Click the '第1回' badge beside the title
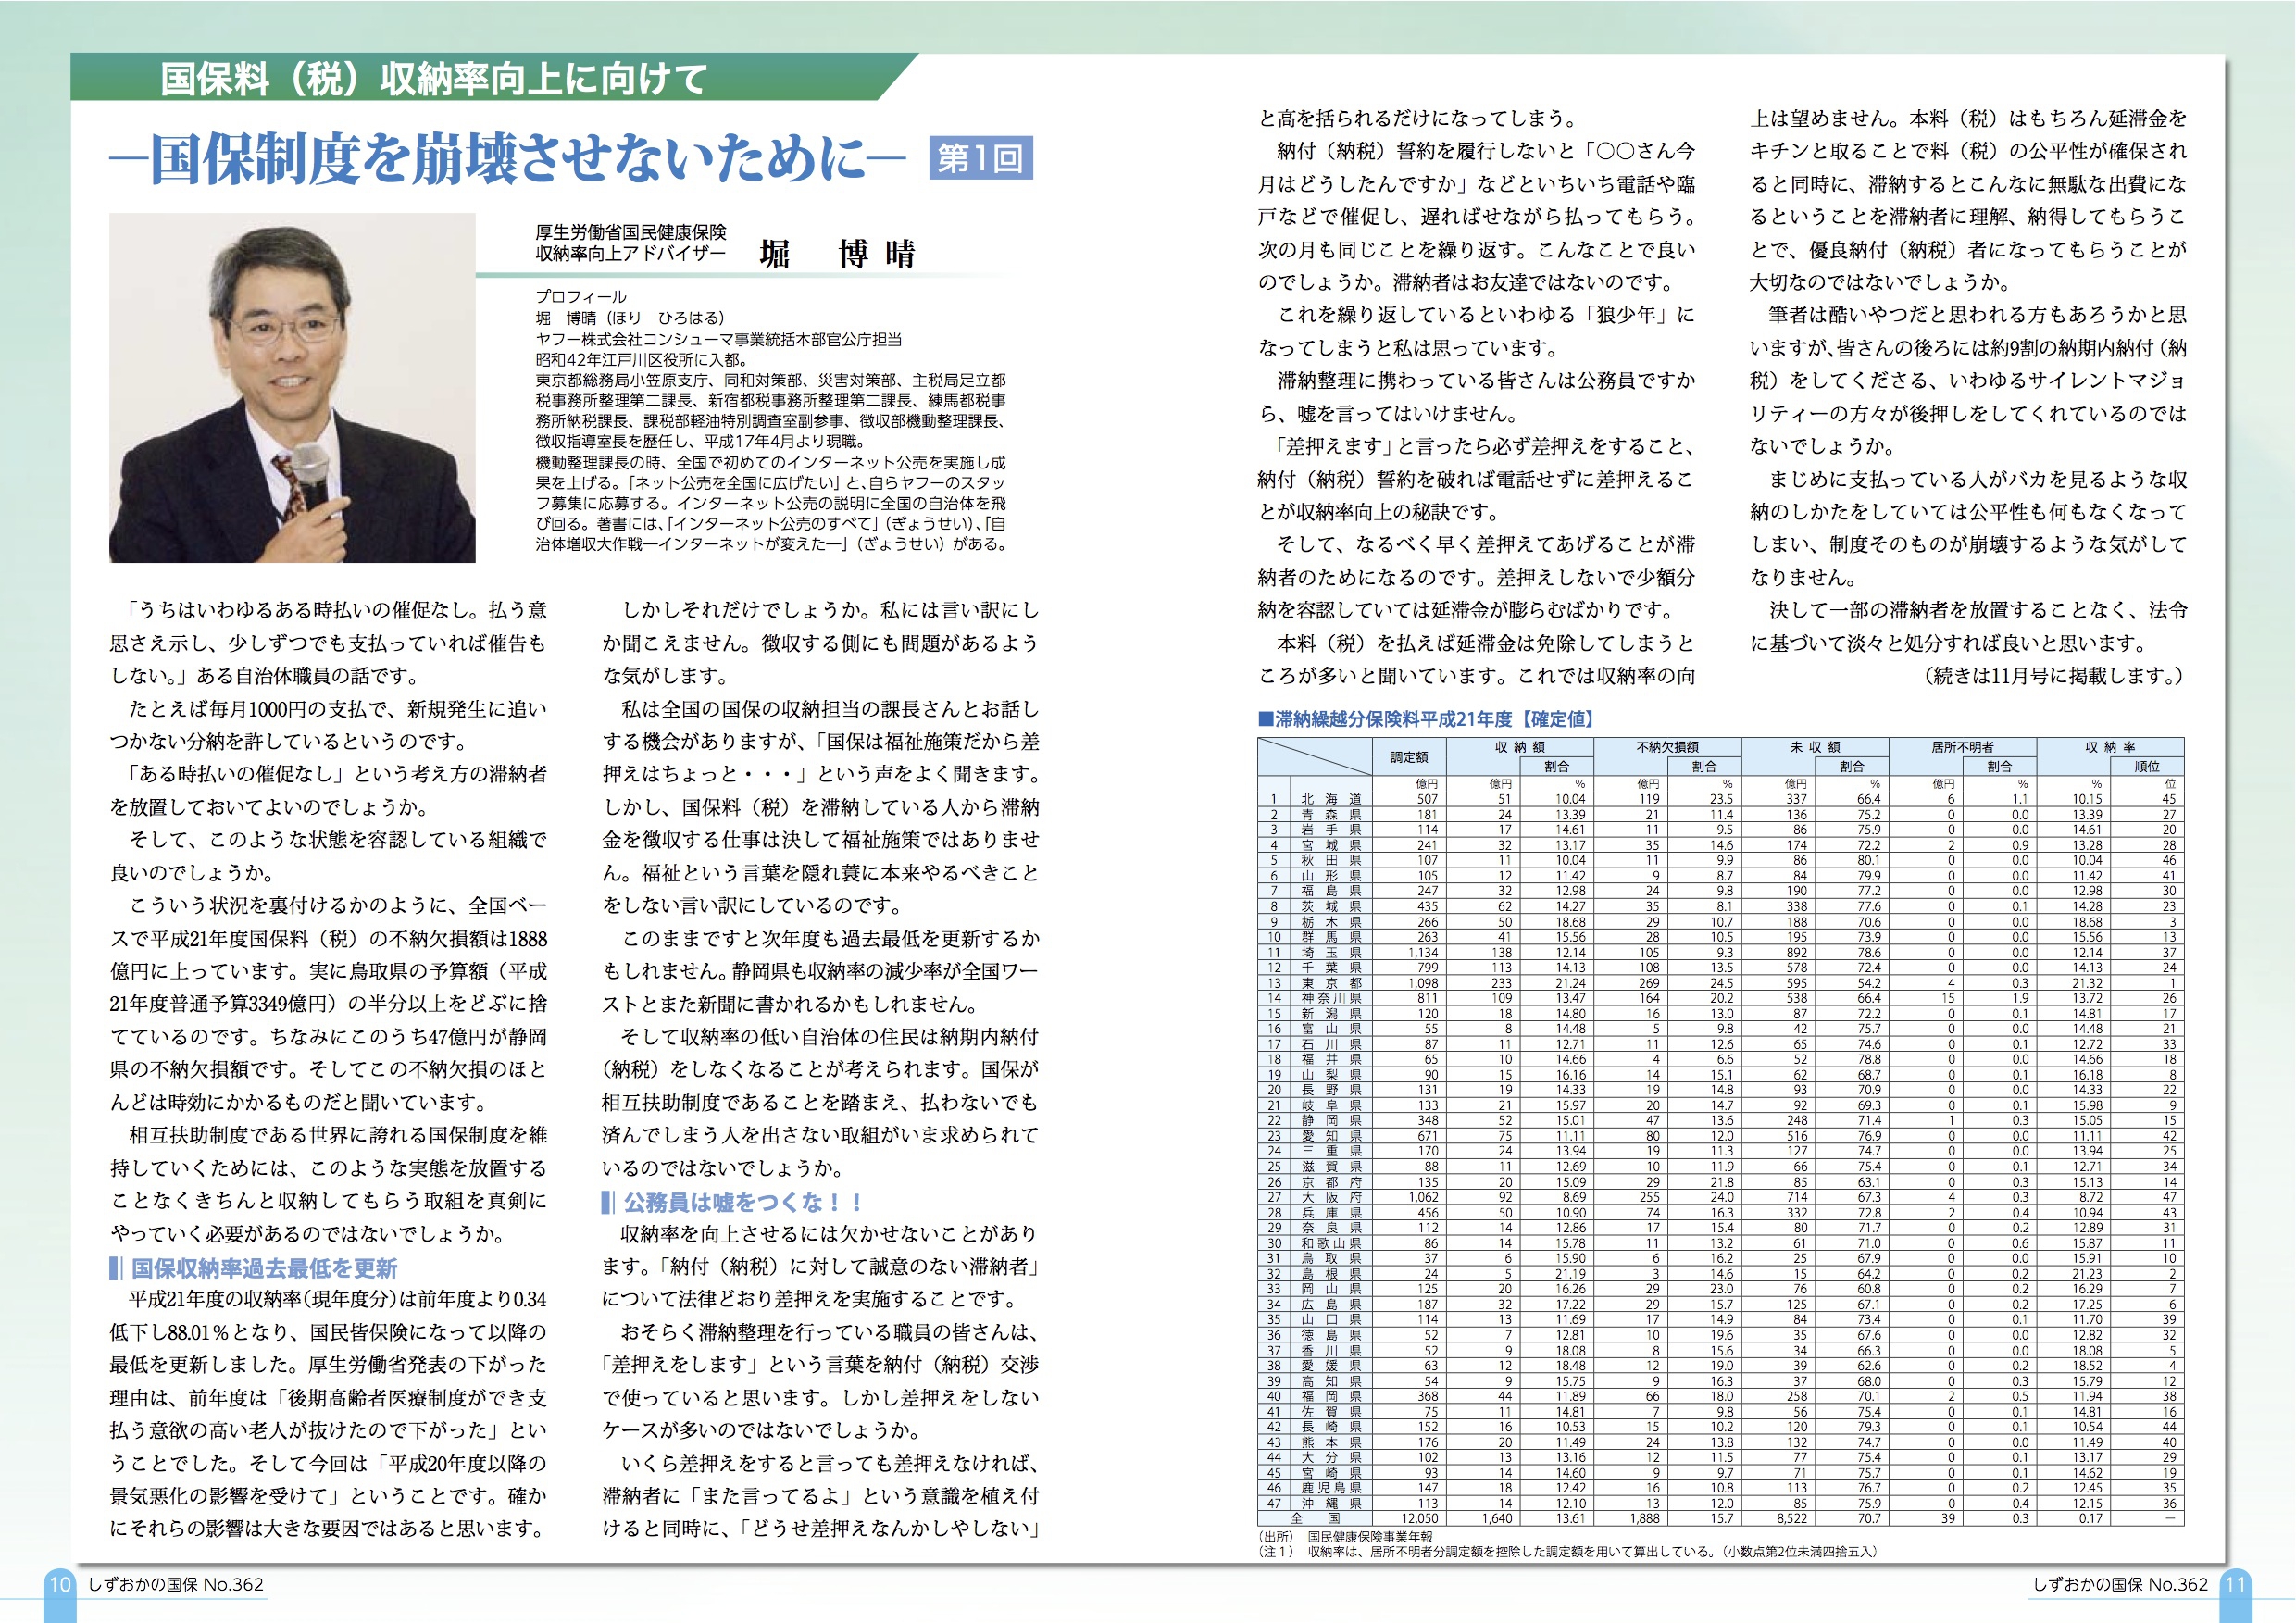 tap(980, 158)
